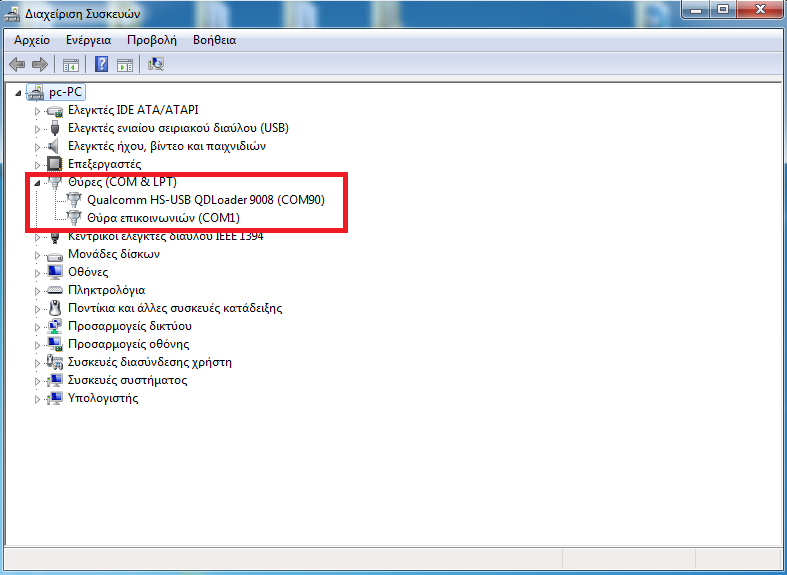The image size is (787, 575).
Task: Click the Πληκτρολόγια keyboard icon
Action: pos(54,291)
